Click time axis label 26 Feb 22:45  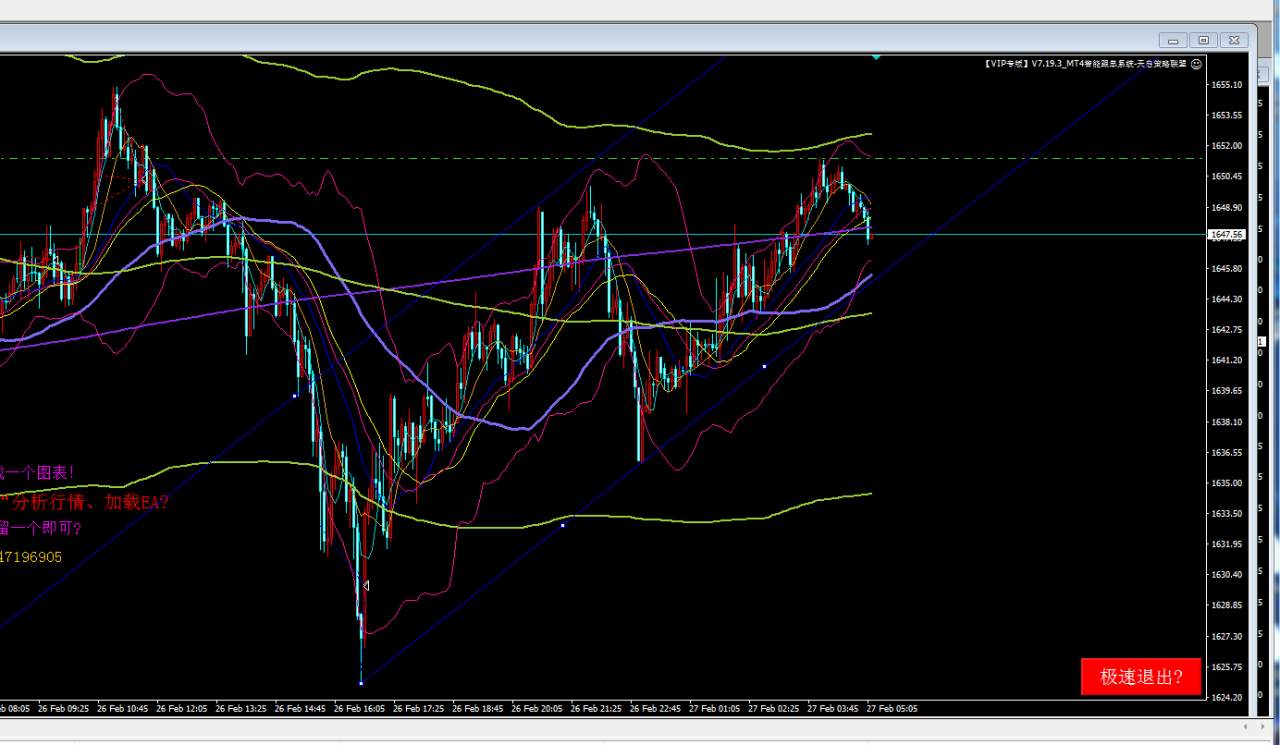pyautogui.click(x=656, y=709)
